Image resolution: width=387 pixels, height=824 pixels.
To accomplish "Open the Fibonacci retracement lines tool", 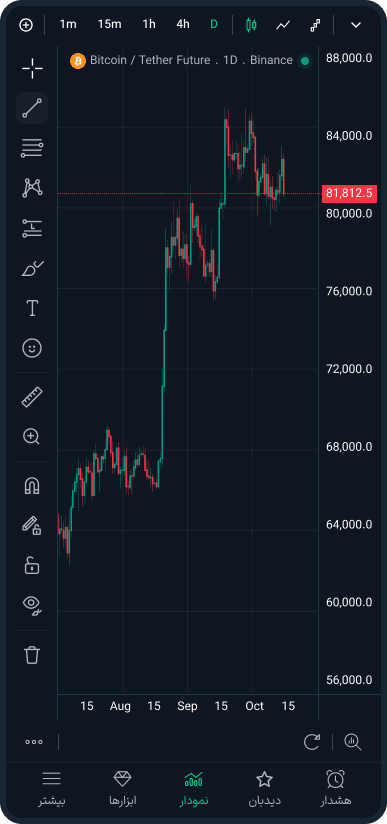I will (x=32, y=148).
